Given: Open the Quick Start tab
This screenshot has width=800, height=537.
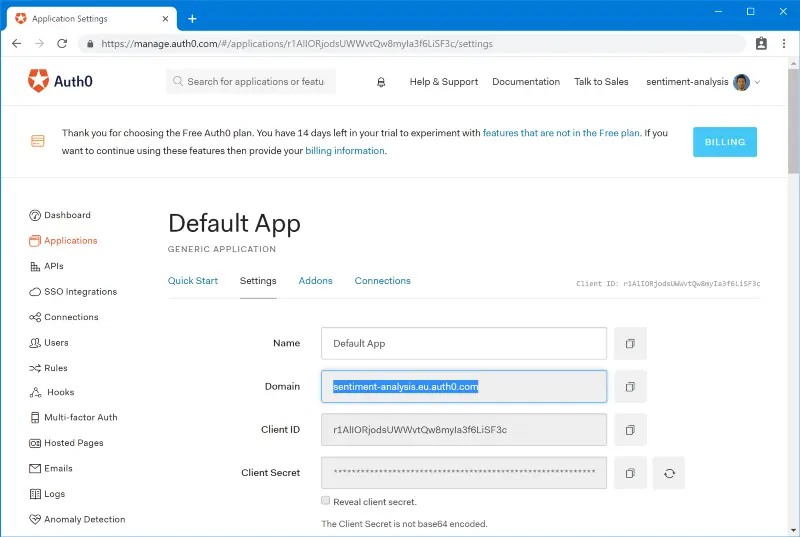Looking at the screenshot, I should pos(193,281).
